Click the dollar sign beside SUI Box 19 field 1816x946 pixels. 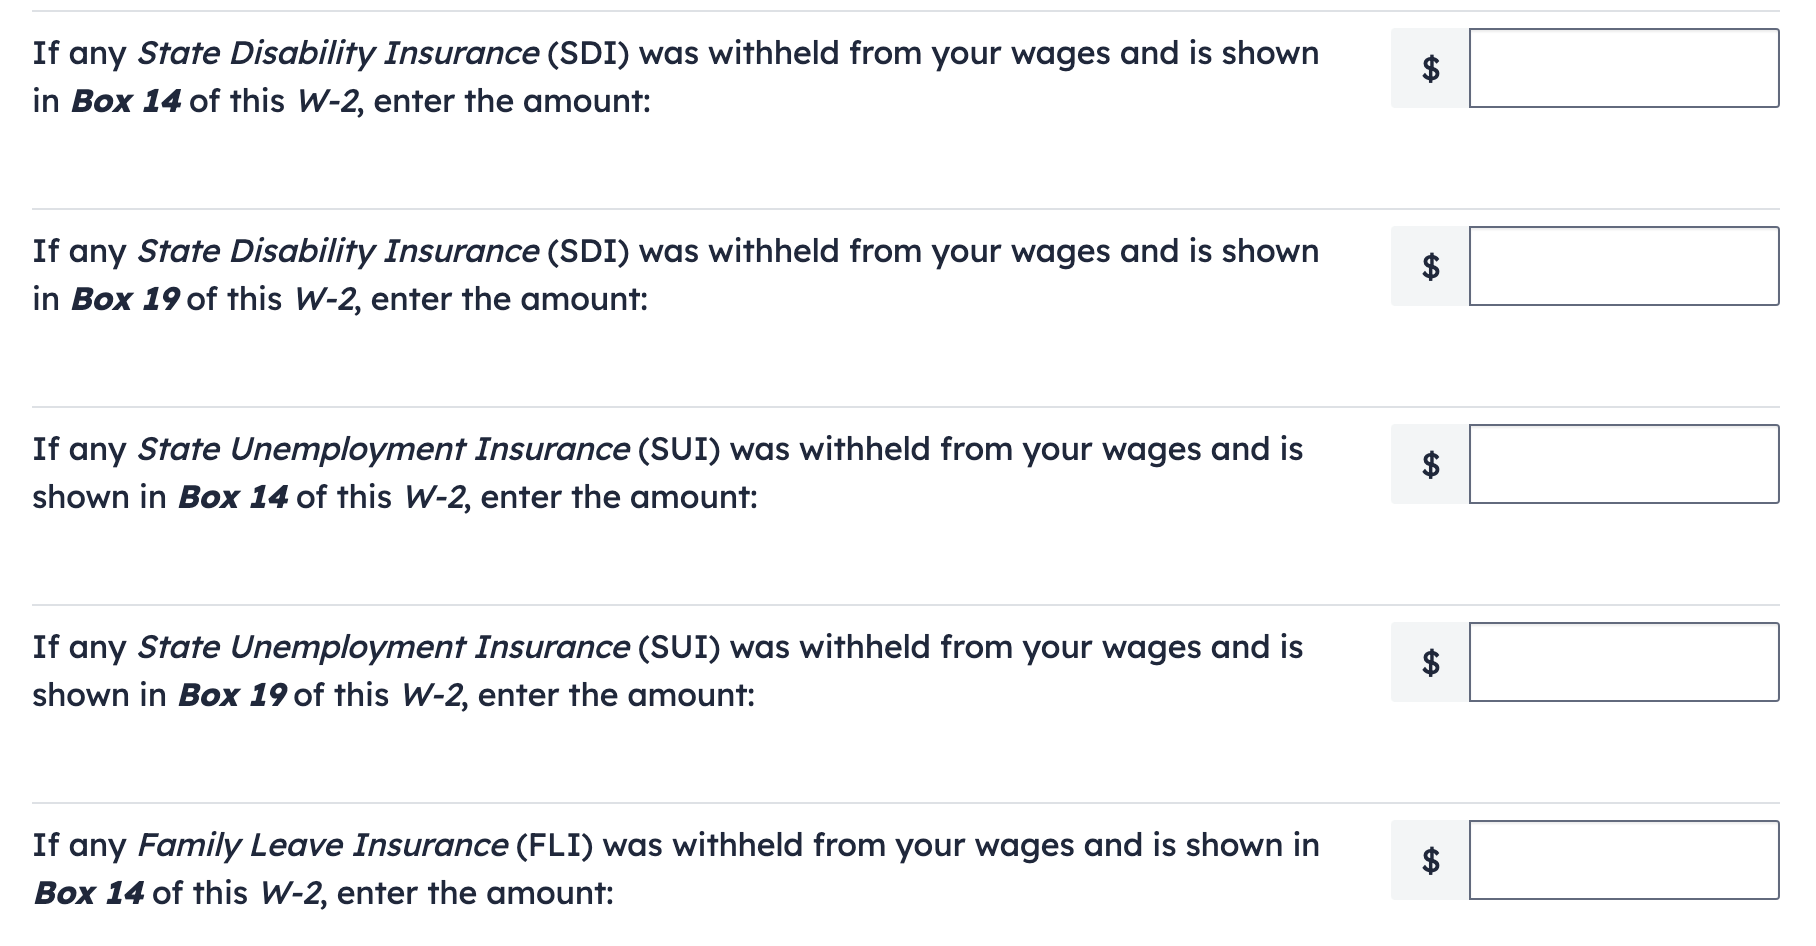point(1430,662)
